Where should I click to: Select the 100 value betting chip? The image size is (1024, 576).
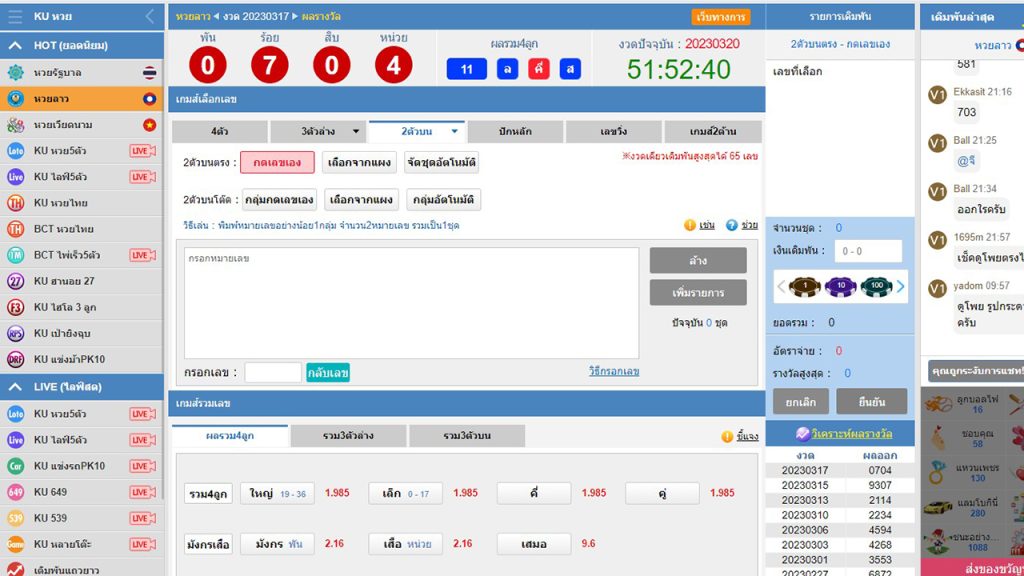tap(876, 286)
